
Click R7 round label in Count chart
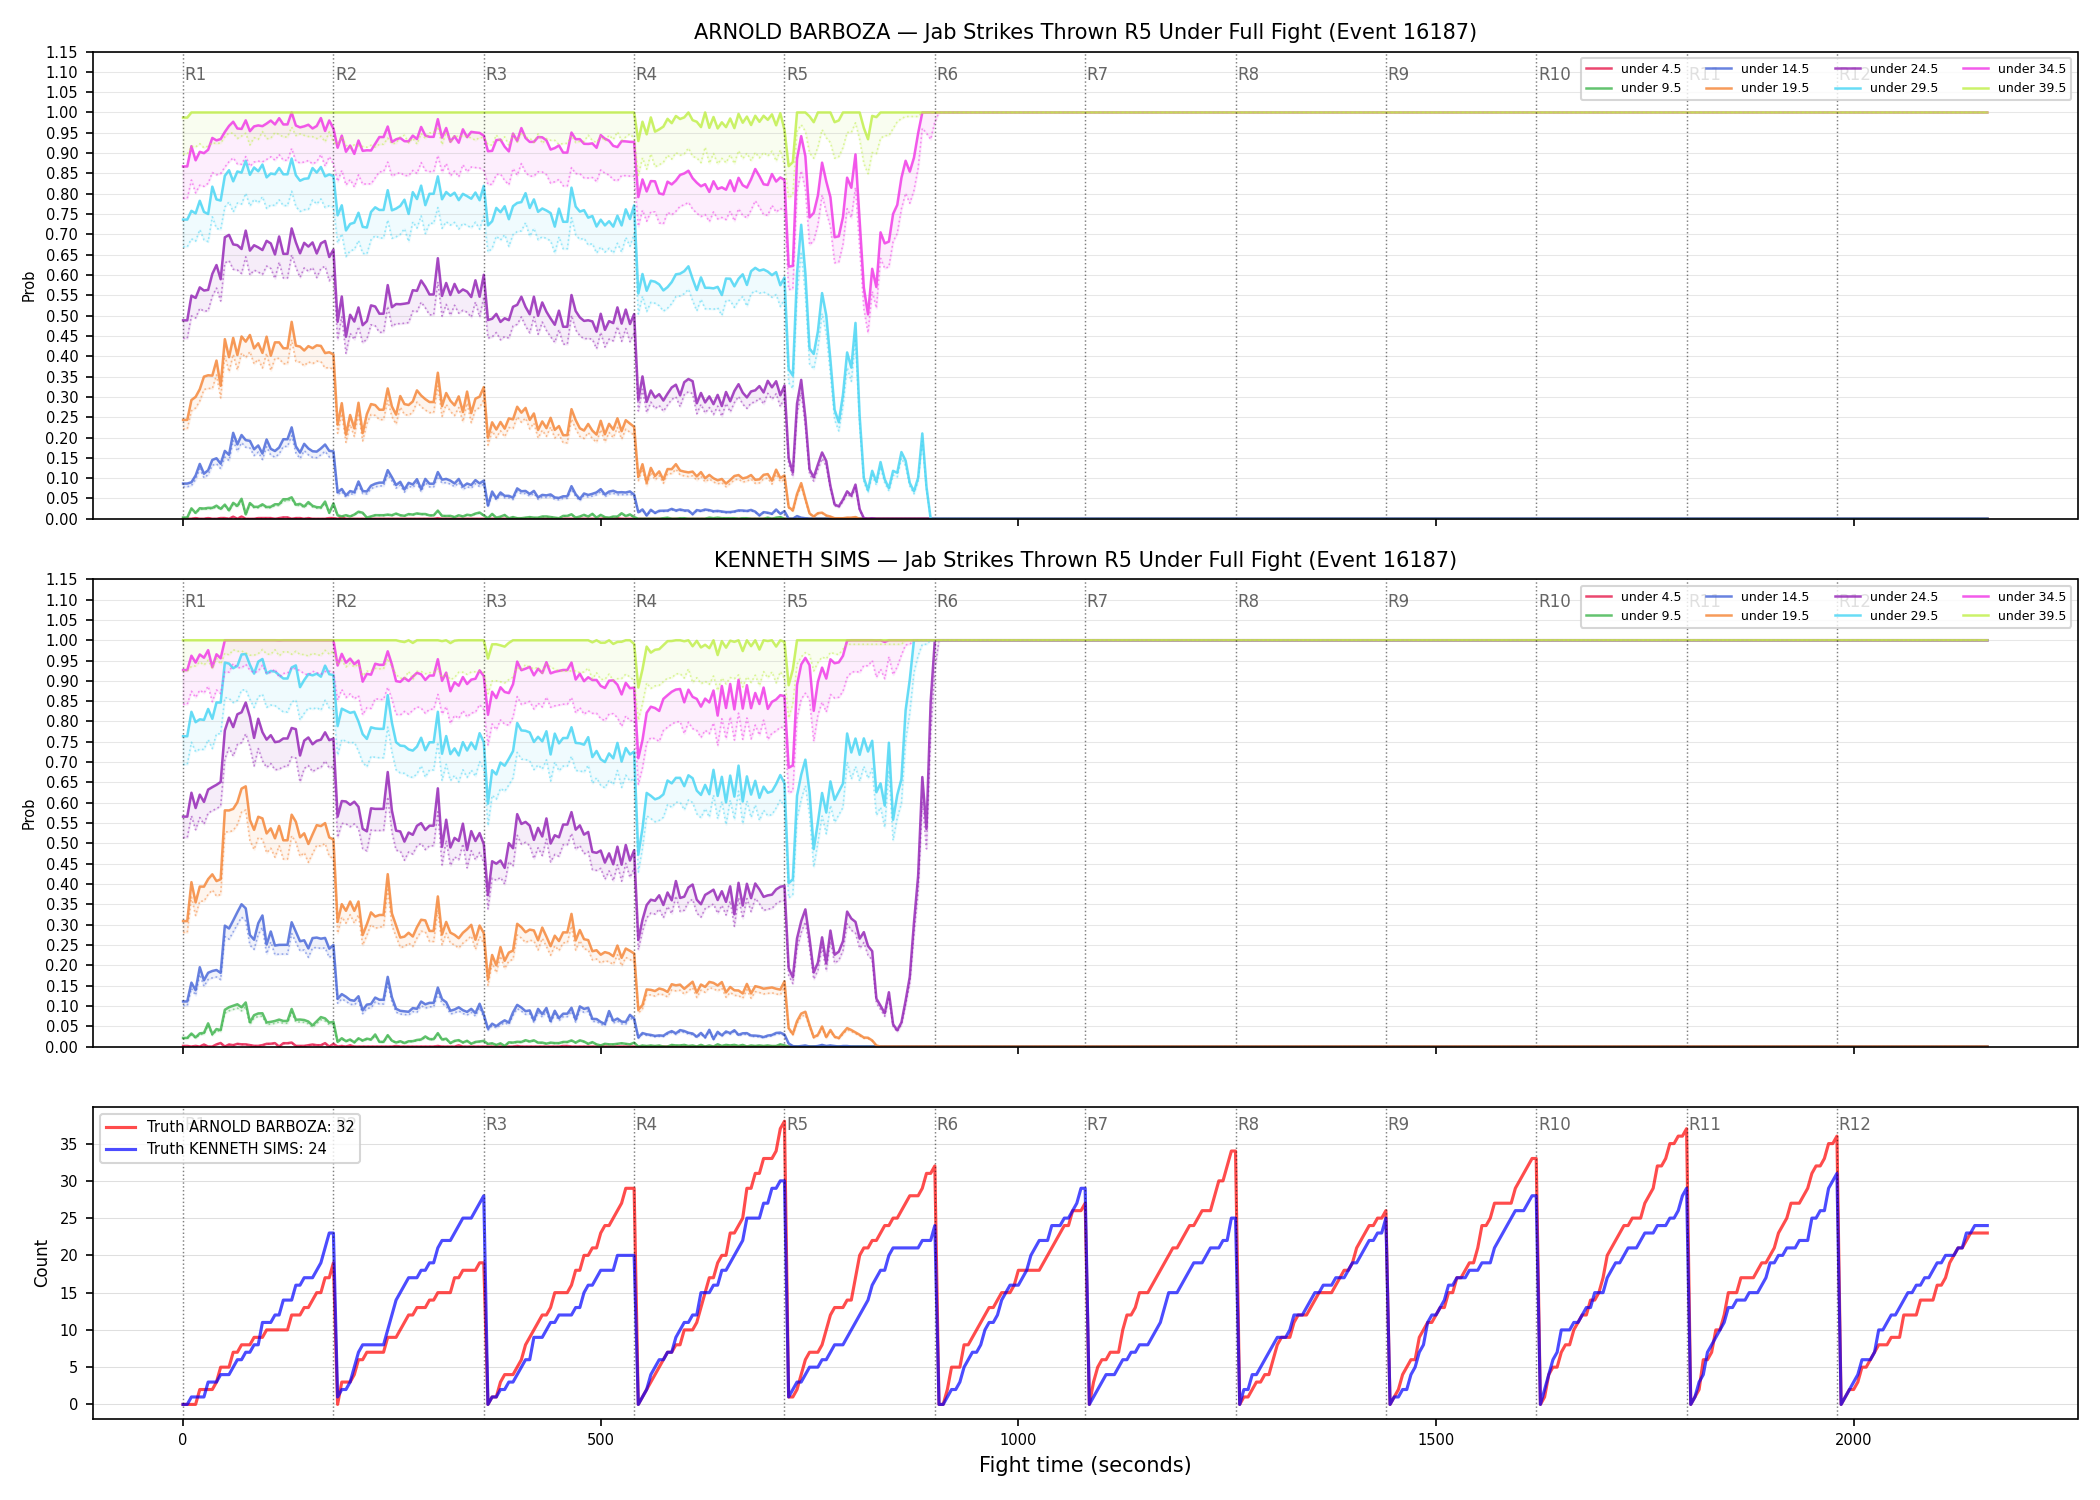coord(1097,1124)
